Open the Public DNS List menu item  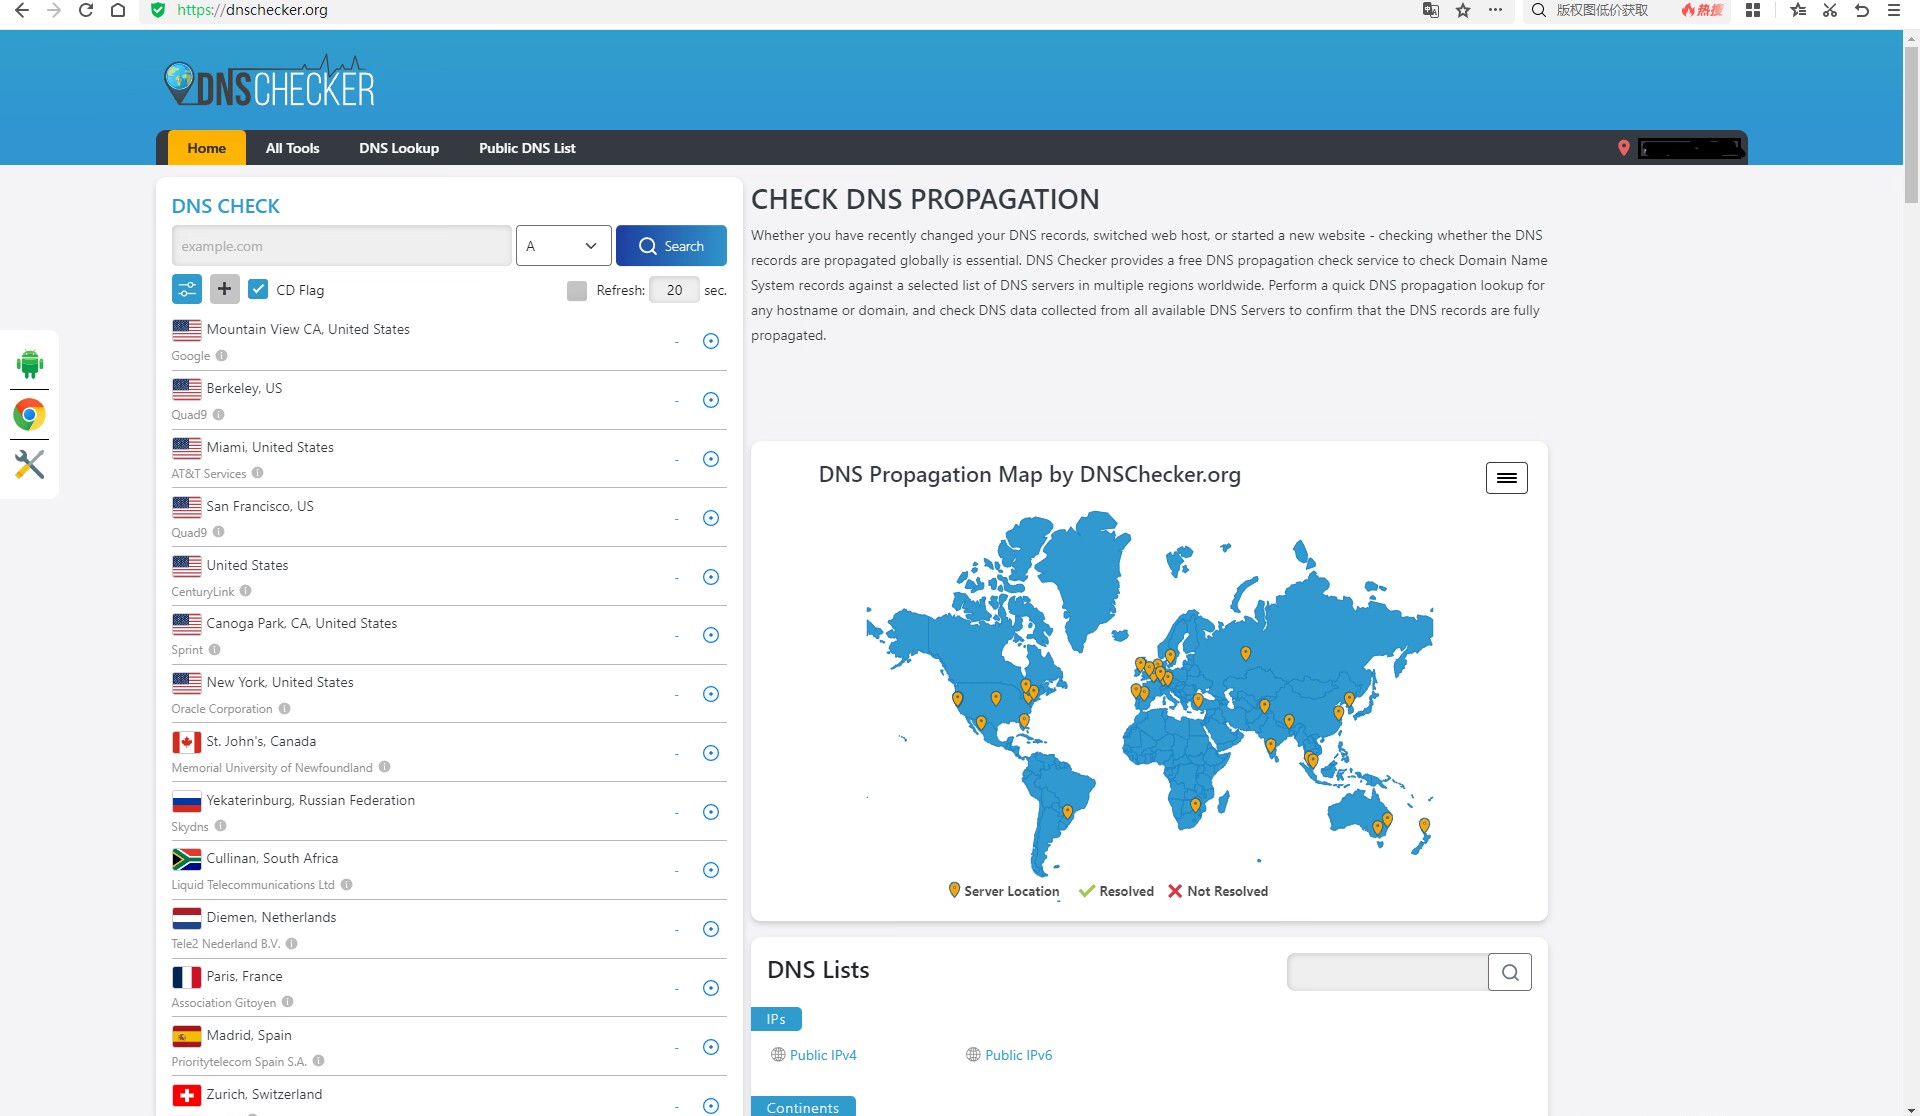click(x=527, y=148)
